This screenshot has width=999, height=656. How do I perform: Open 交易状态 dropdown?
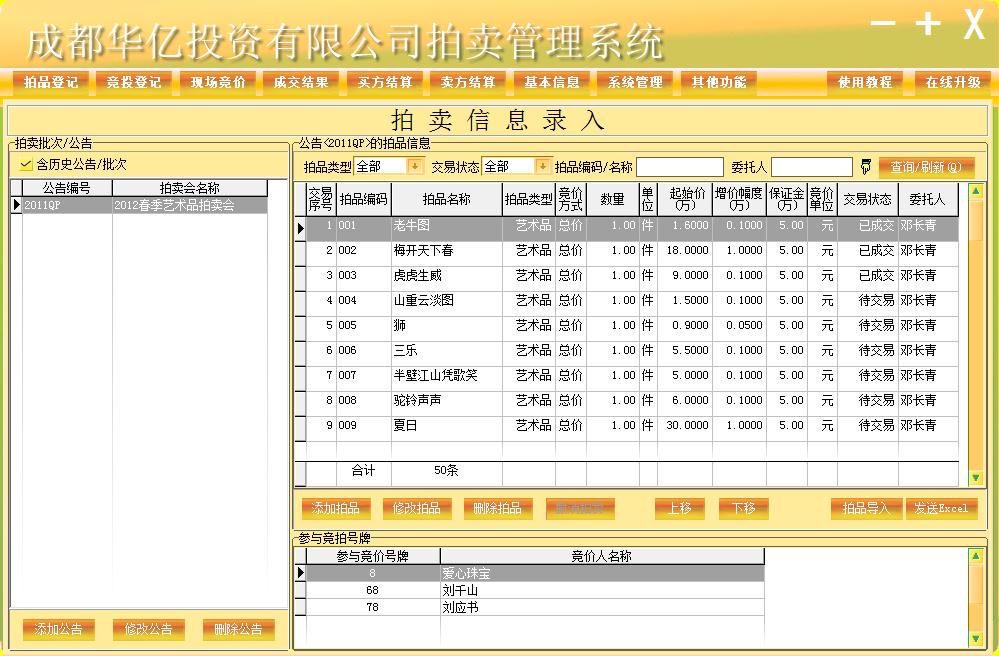tap(542, 166)
